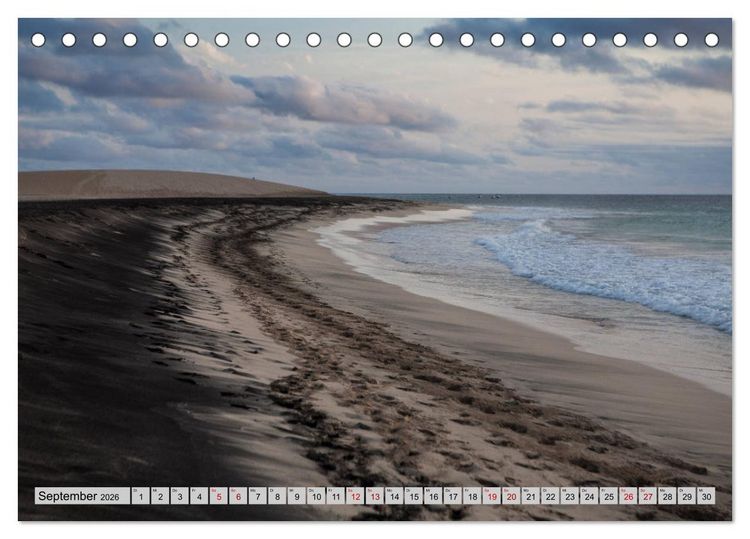The image size is (750, 539).
Task: Select red date 13 cell
Action: 375,495
